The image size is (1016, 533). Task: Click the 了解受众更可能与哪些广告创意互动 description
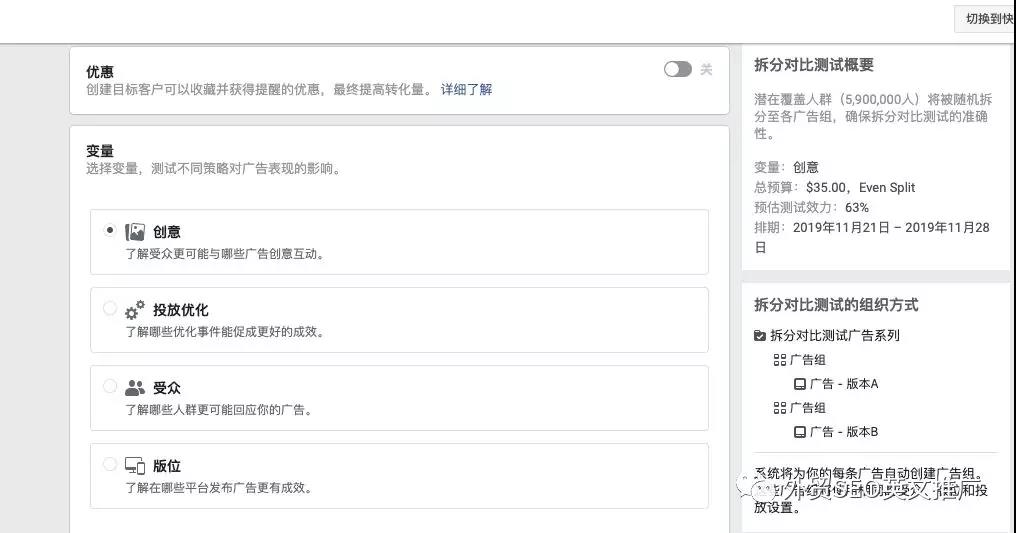pos(225,254)
